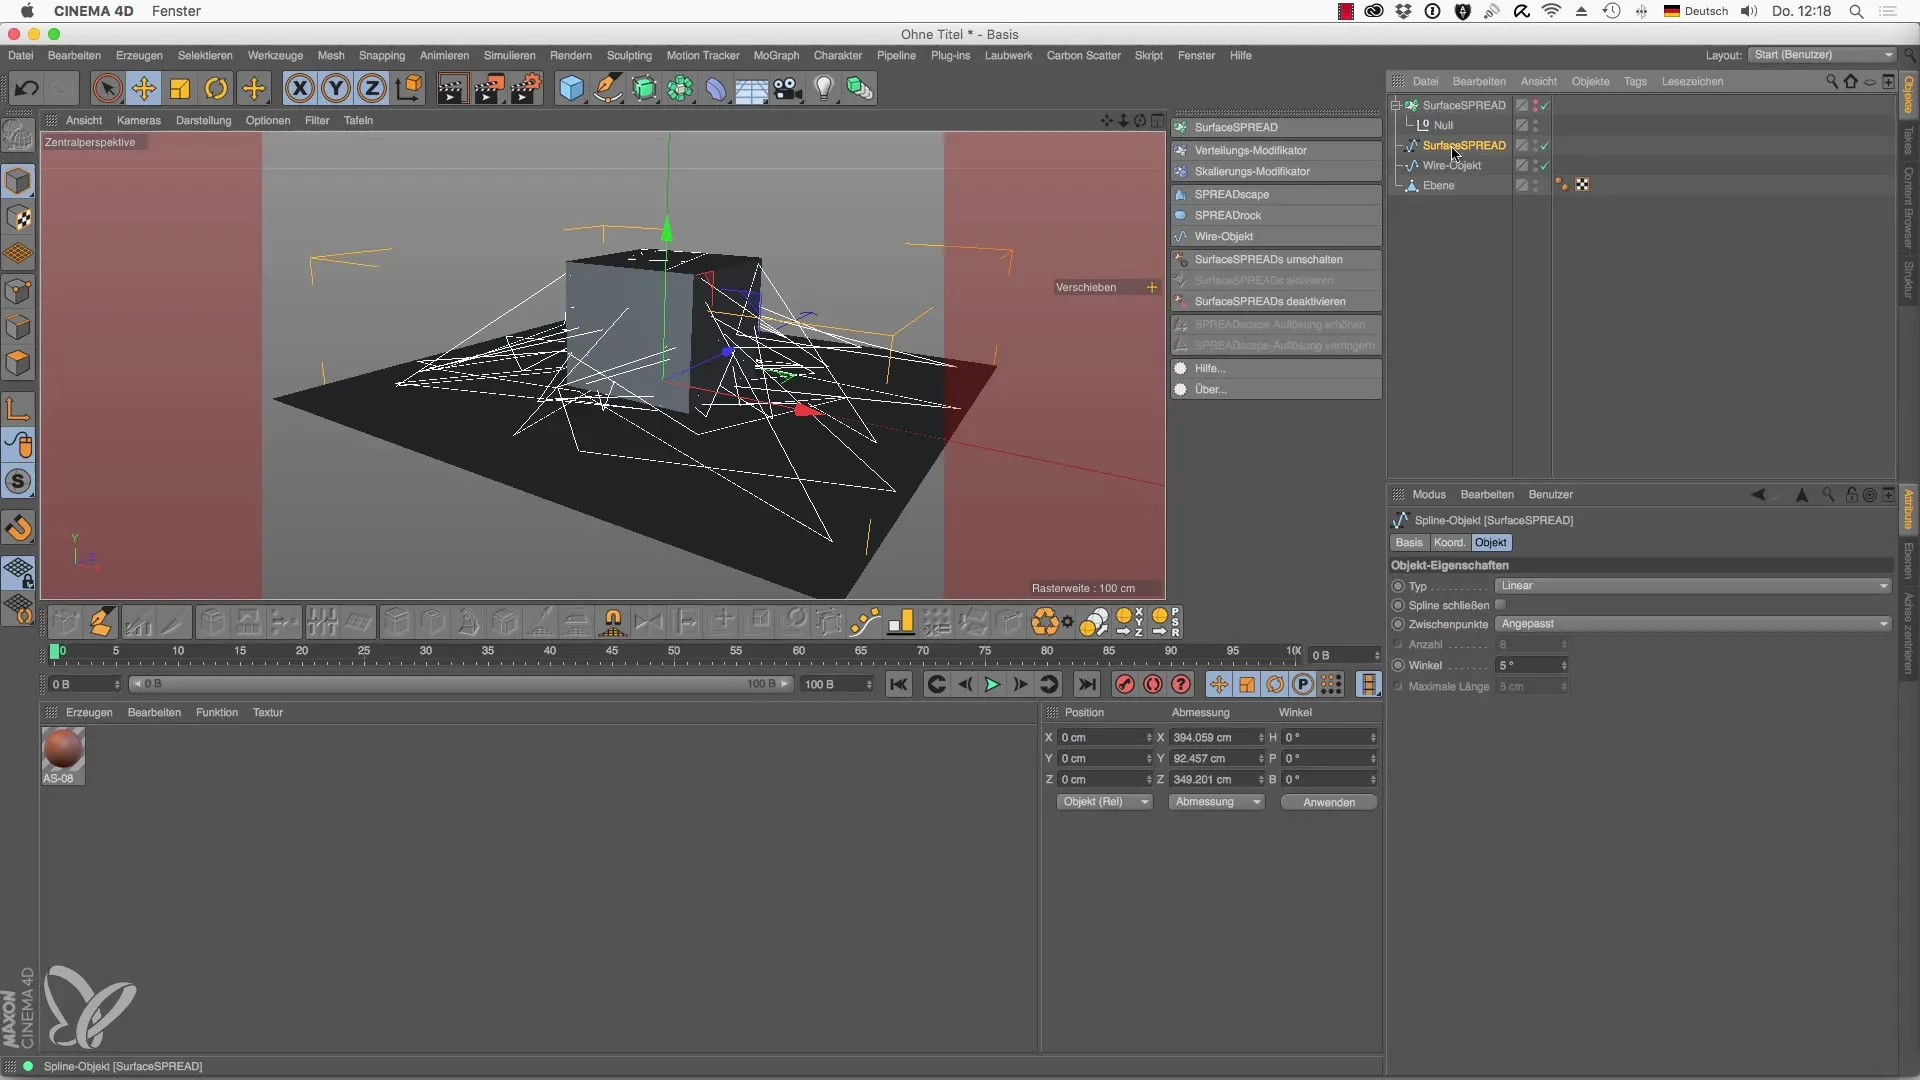Open Layout dropdown Start (Benutzer)

1822,55
